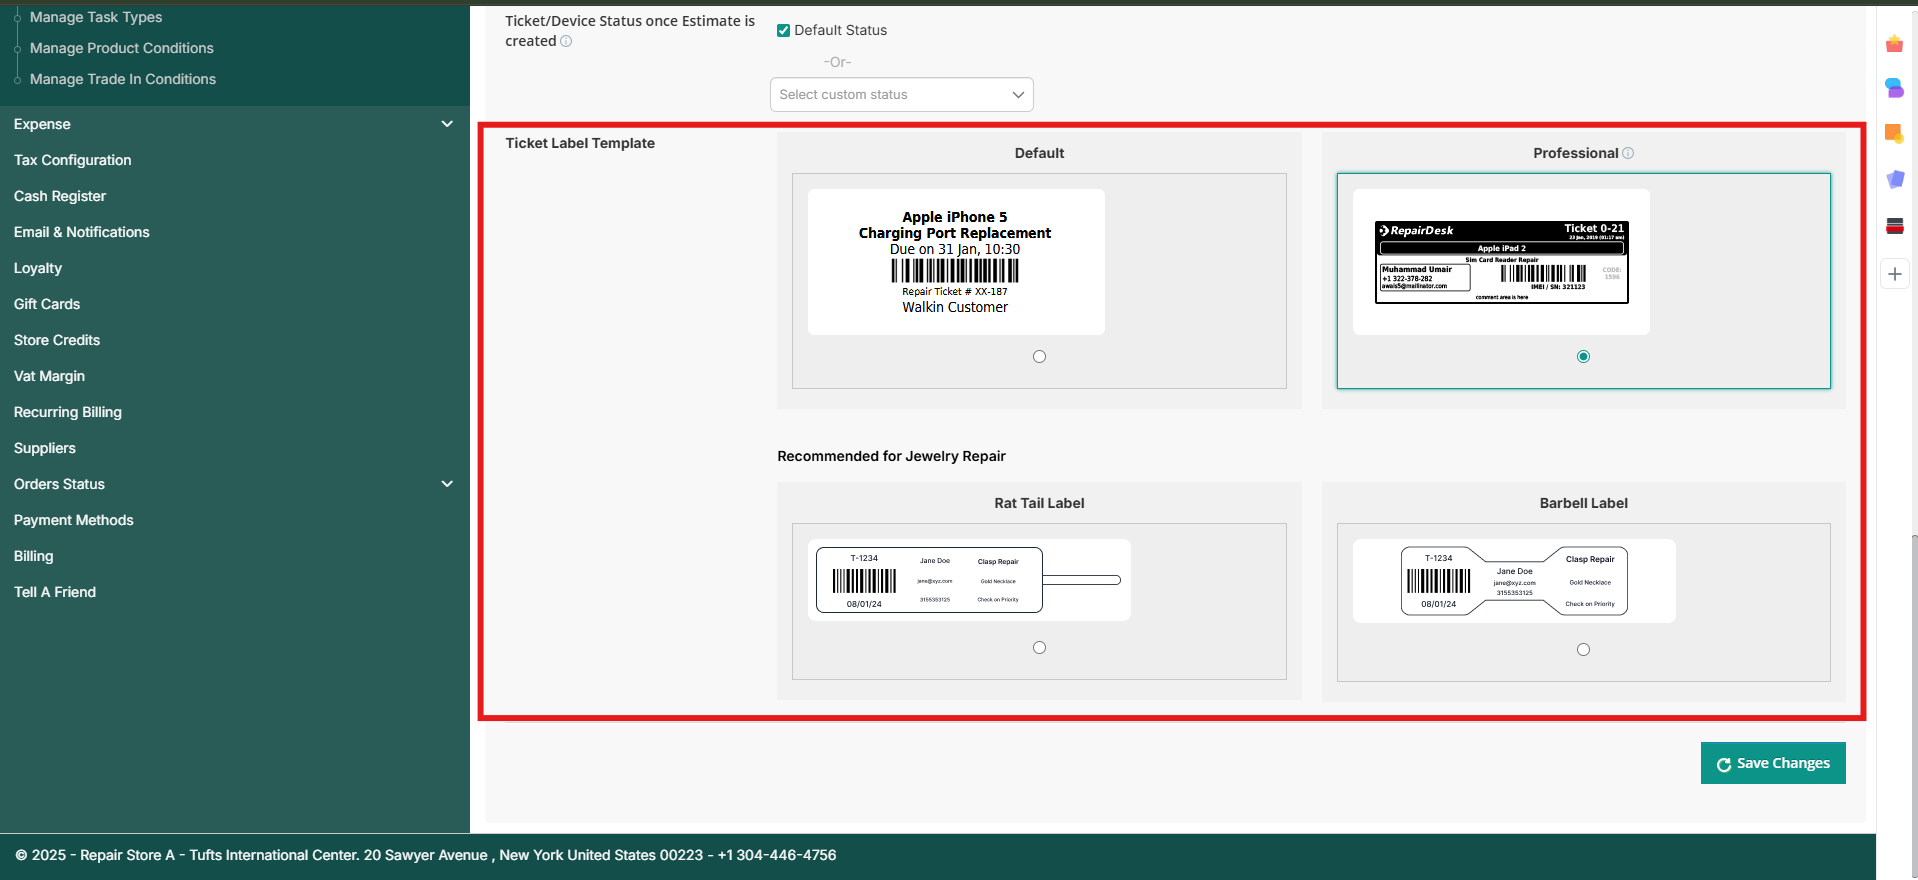Click info icon beside Professional label
Viewport: 1918px width, 880px height.
click(1628, 153)
